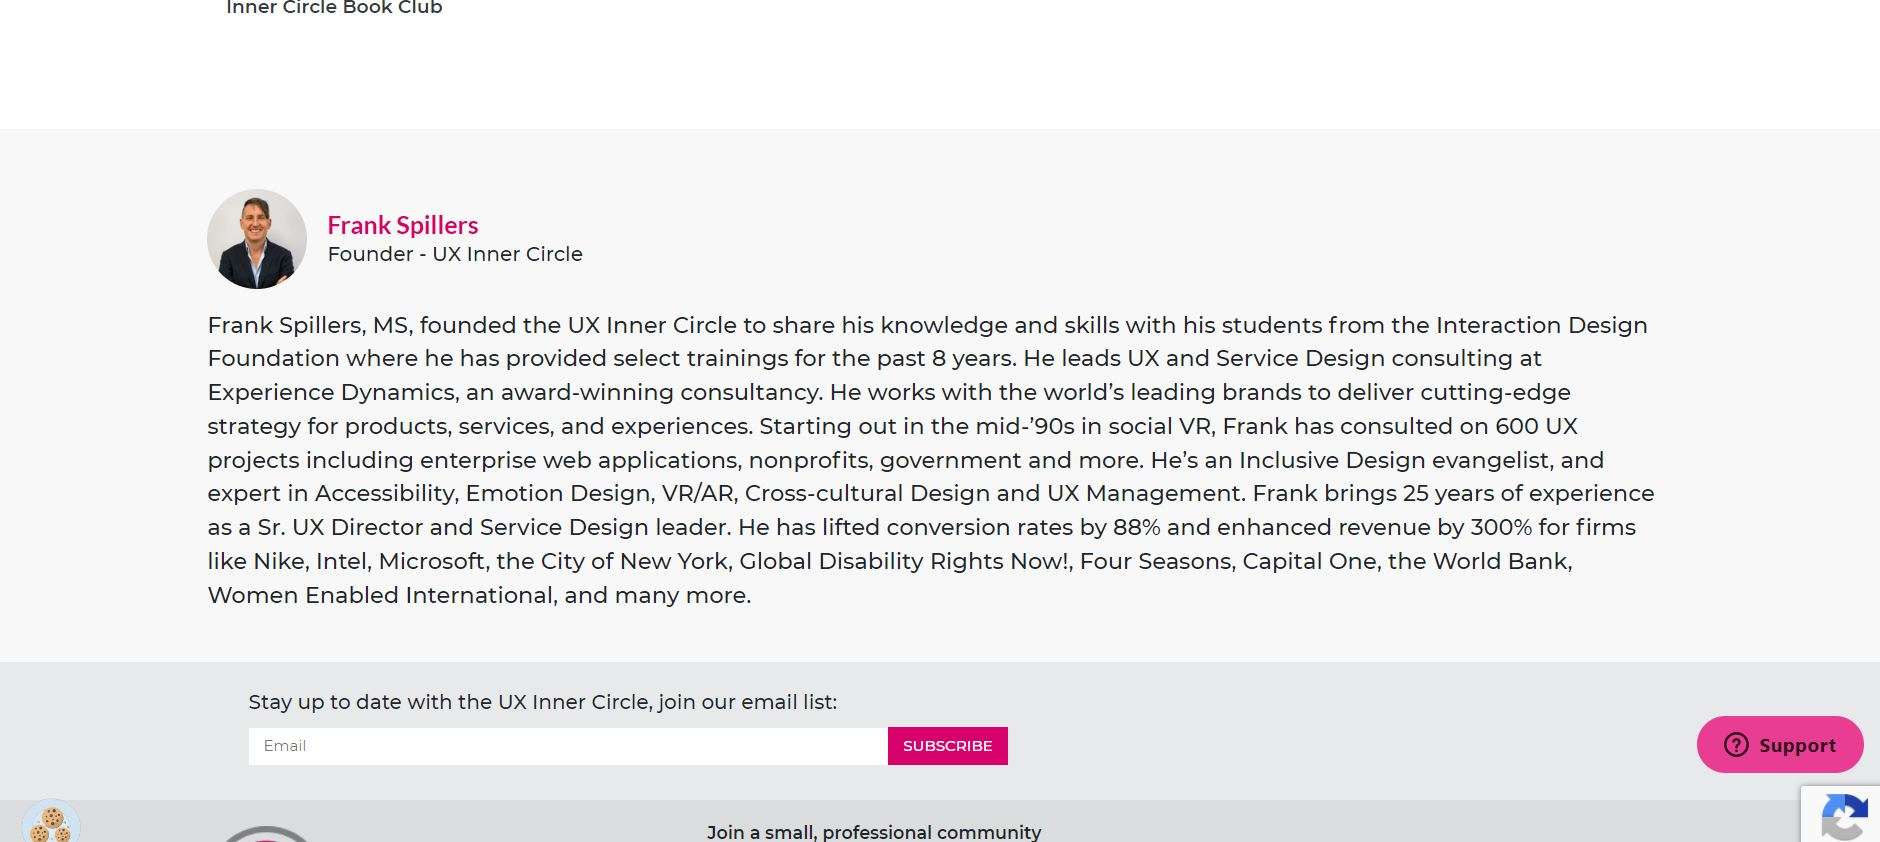The height and width of the screenshot is (842, 1880).
Task: Open the Support chat button label
Action: point(1797,745)
